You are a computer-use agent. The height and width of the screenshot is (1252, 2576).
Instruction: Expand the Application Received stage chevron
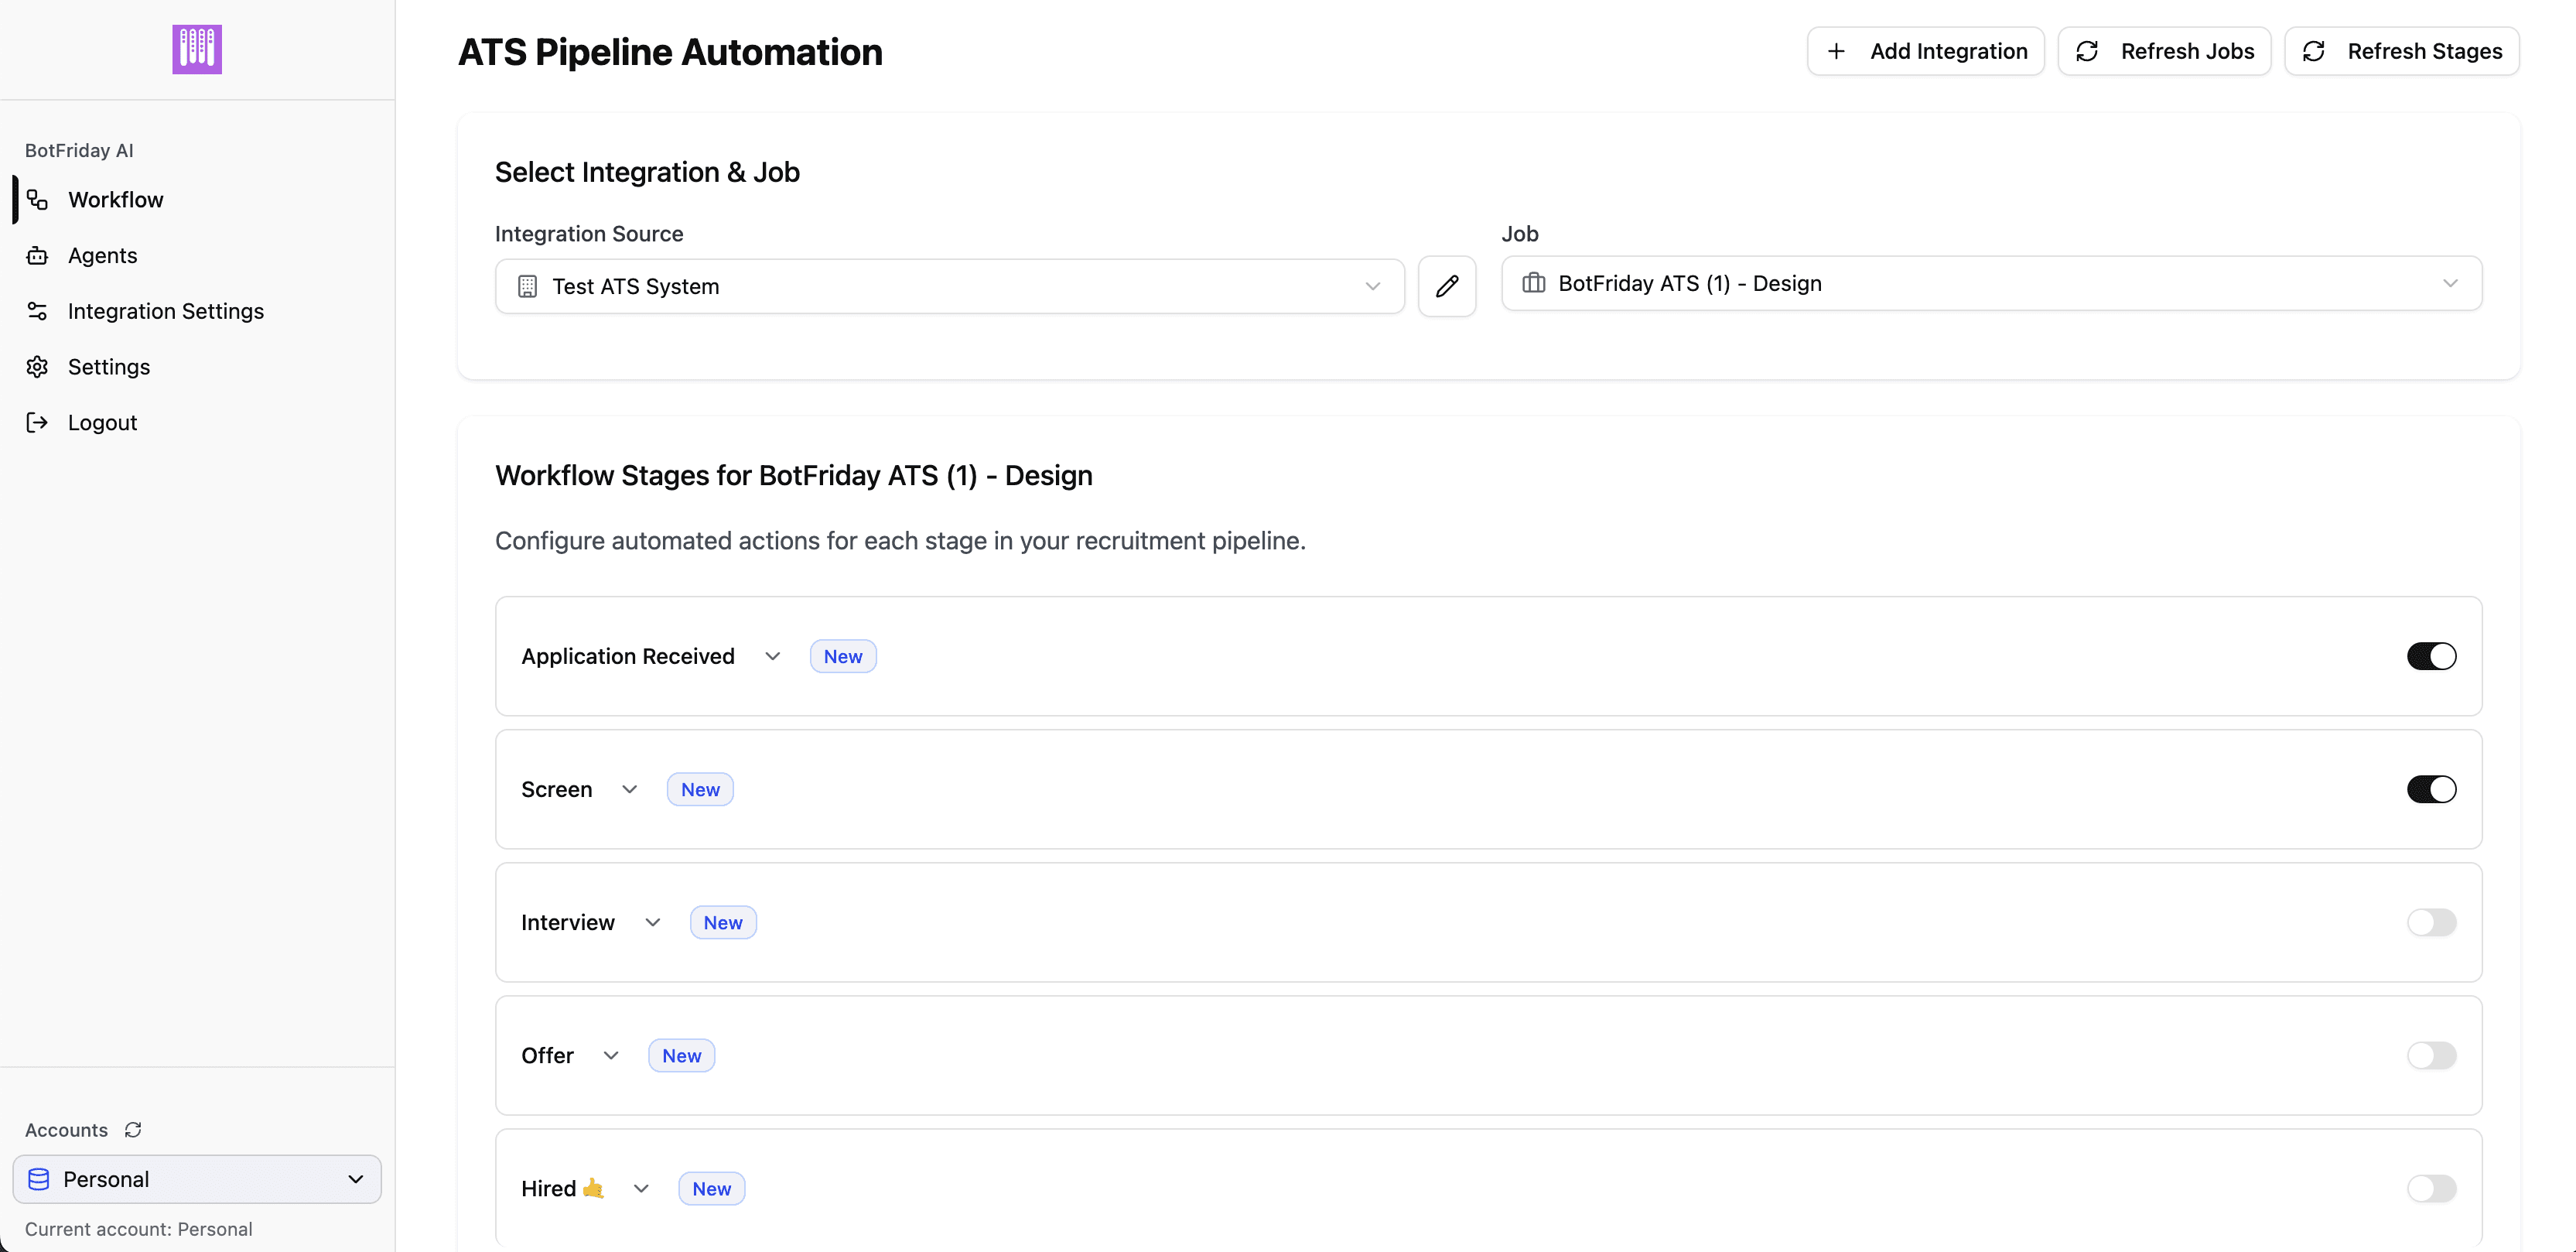[x=772, y=656]
